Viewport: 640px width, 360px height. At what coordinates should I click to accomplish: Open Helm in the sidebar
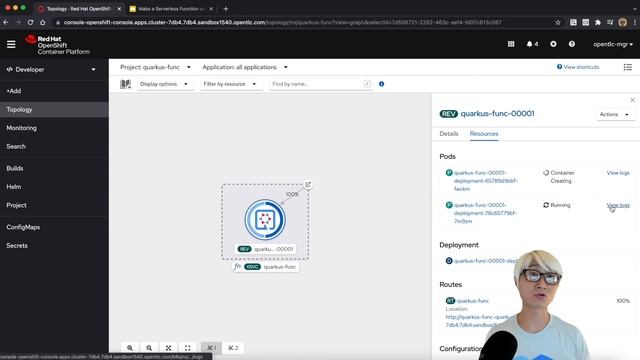pos(54,187)
